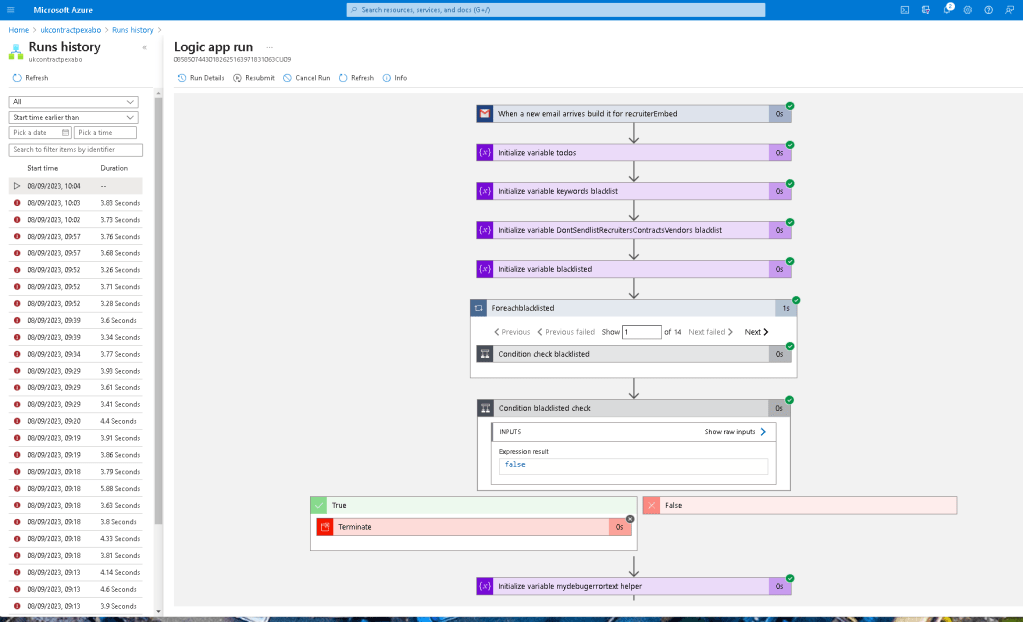Jump to Previous failed iteration

click(x=566, y=332)
